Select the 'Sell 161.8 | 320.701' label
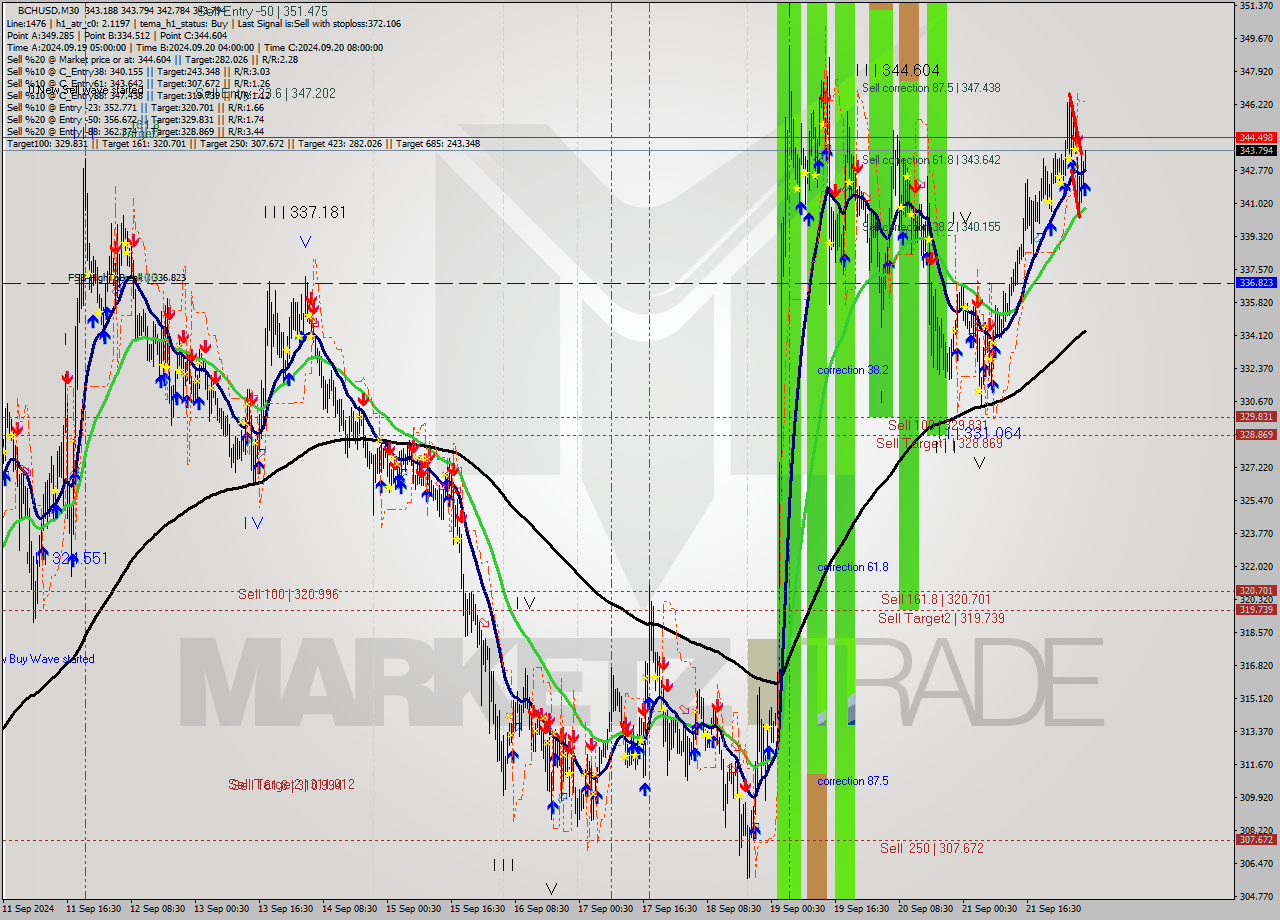This screenshot has width=1280, height=920. 936,599
